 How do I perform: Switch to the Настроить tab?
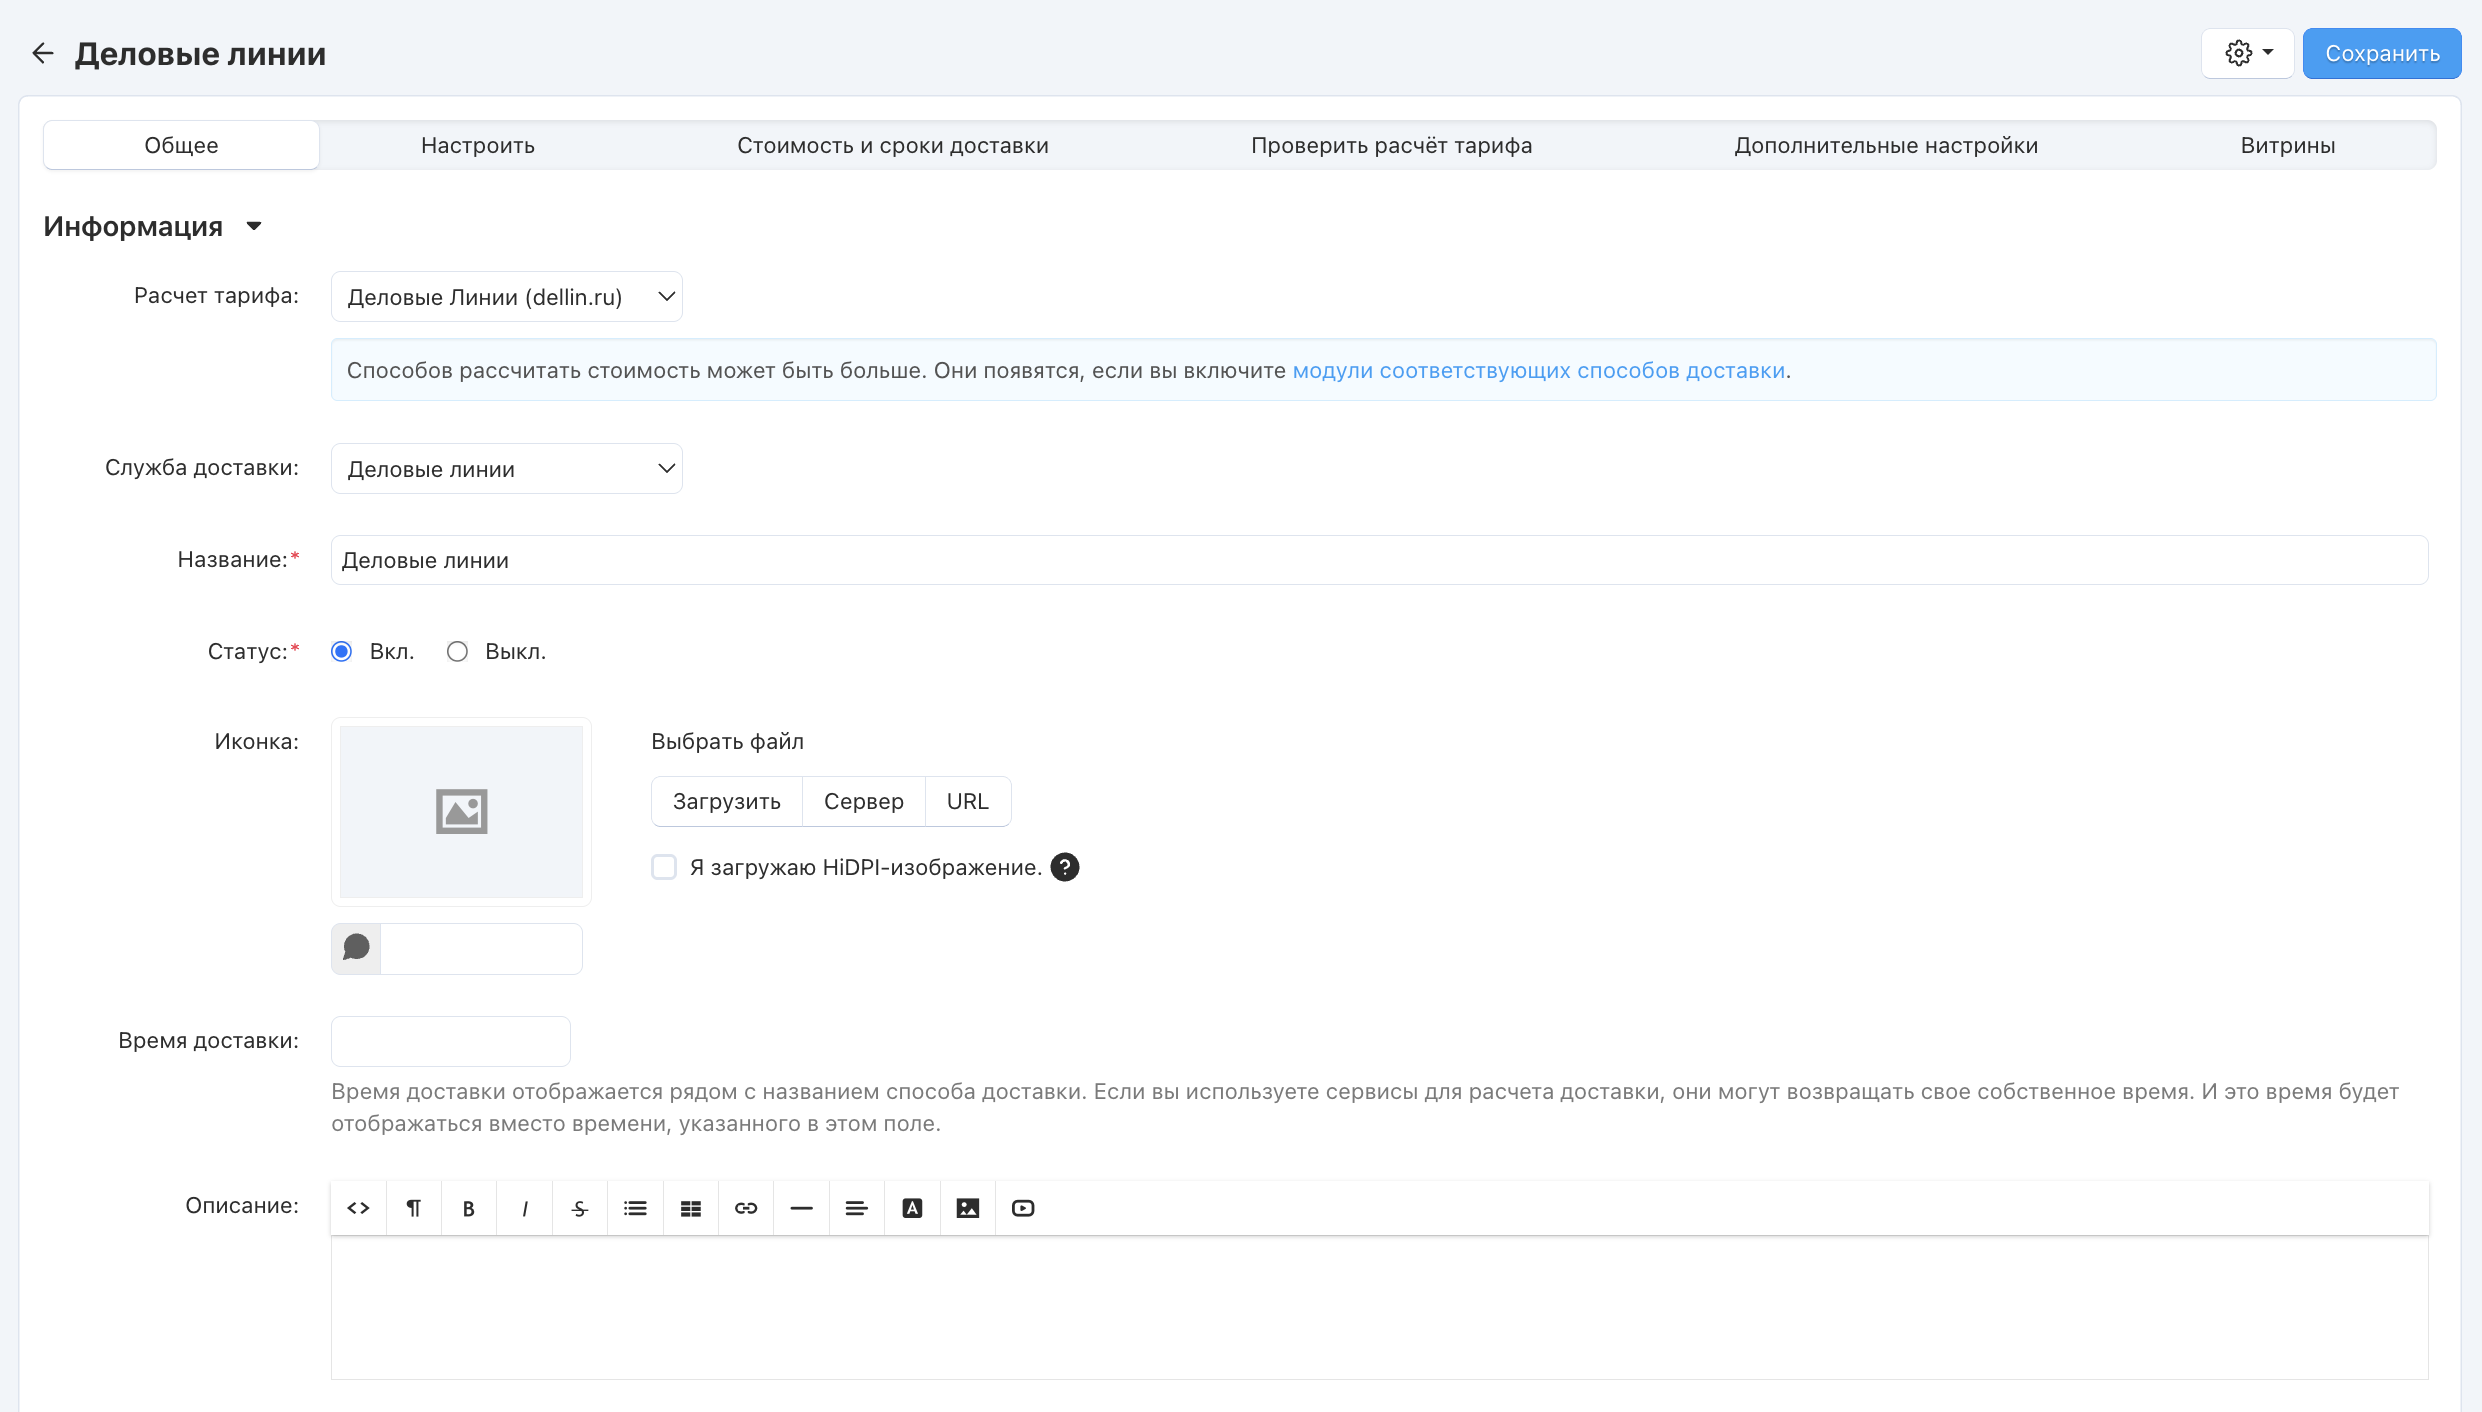point(478,145)
